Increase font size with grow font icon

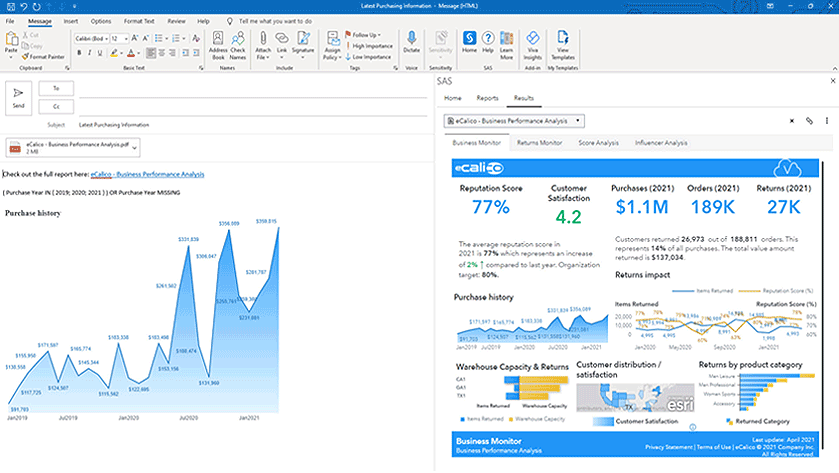tap(135, 39)
